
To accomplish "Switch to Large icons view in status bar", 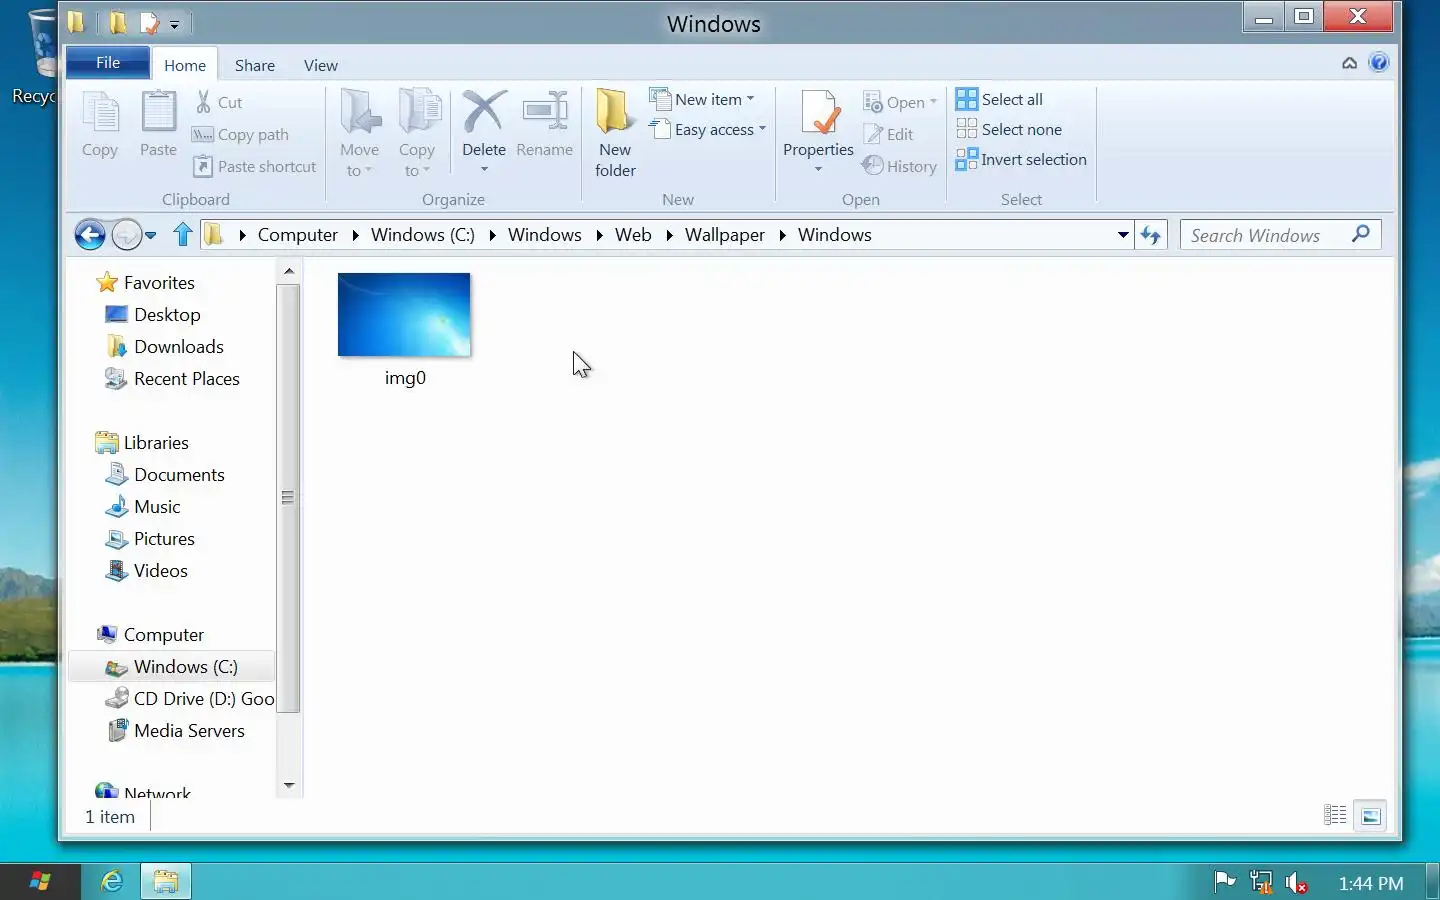I will [1371, 816].
